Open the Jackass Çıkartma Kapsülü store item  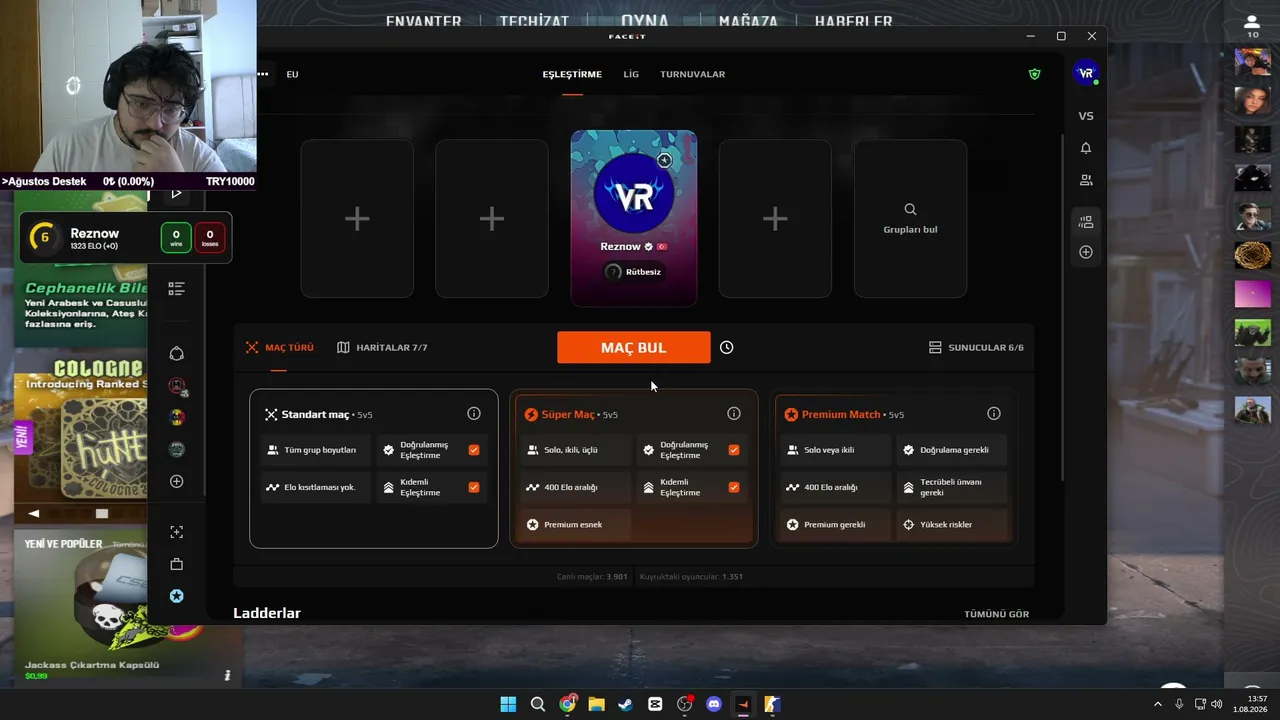tap(92, 664)
